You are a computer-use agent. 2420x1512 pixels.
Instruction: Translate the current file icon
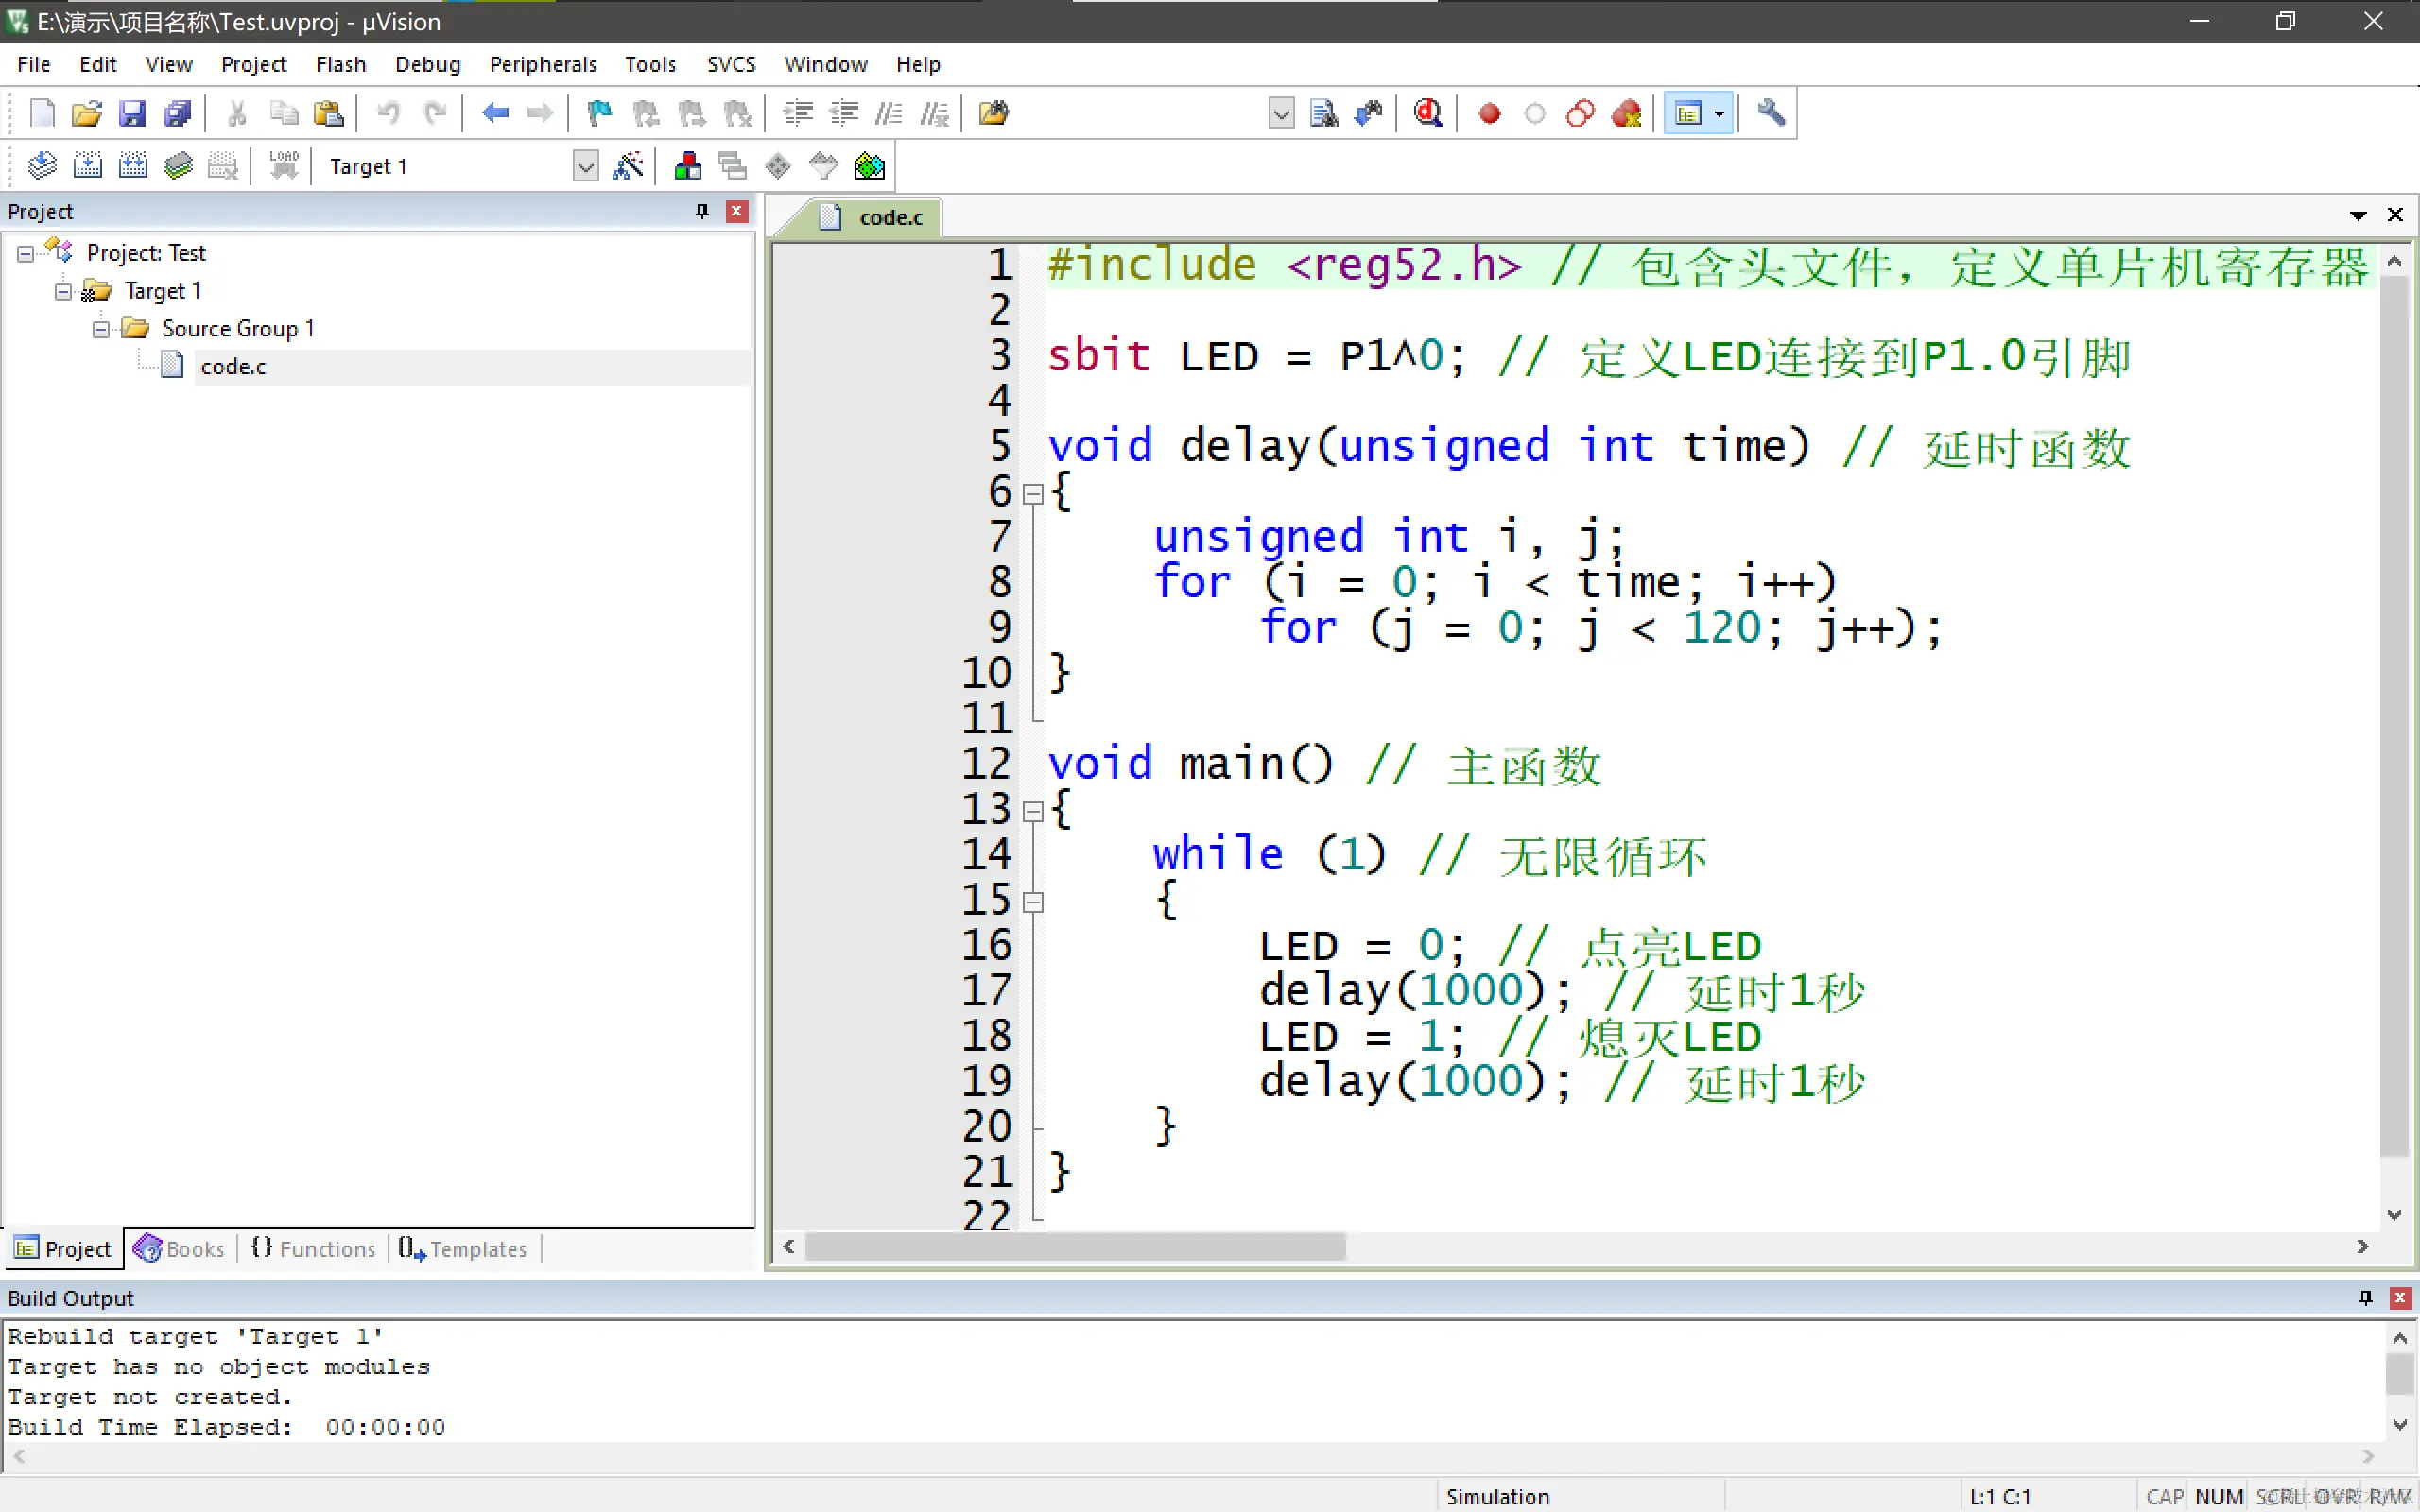pyautogui.click(x=42, y=165)
